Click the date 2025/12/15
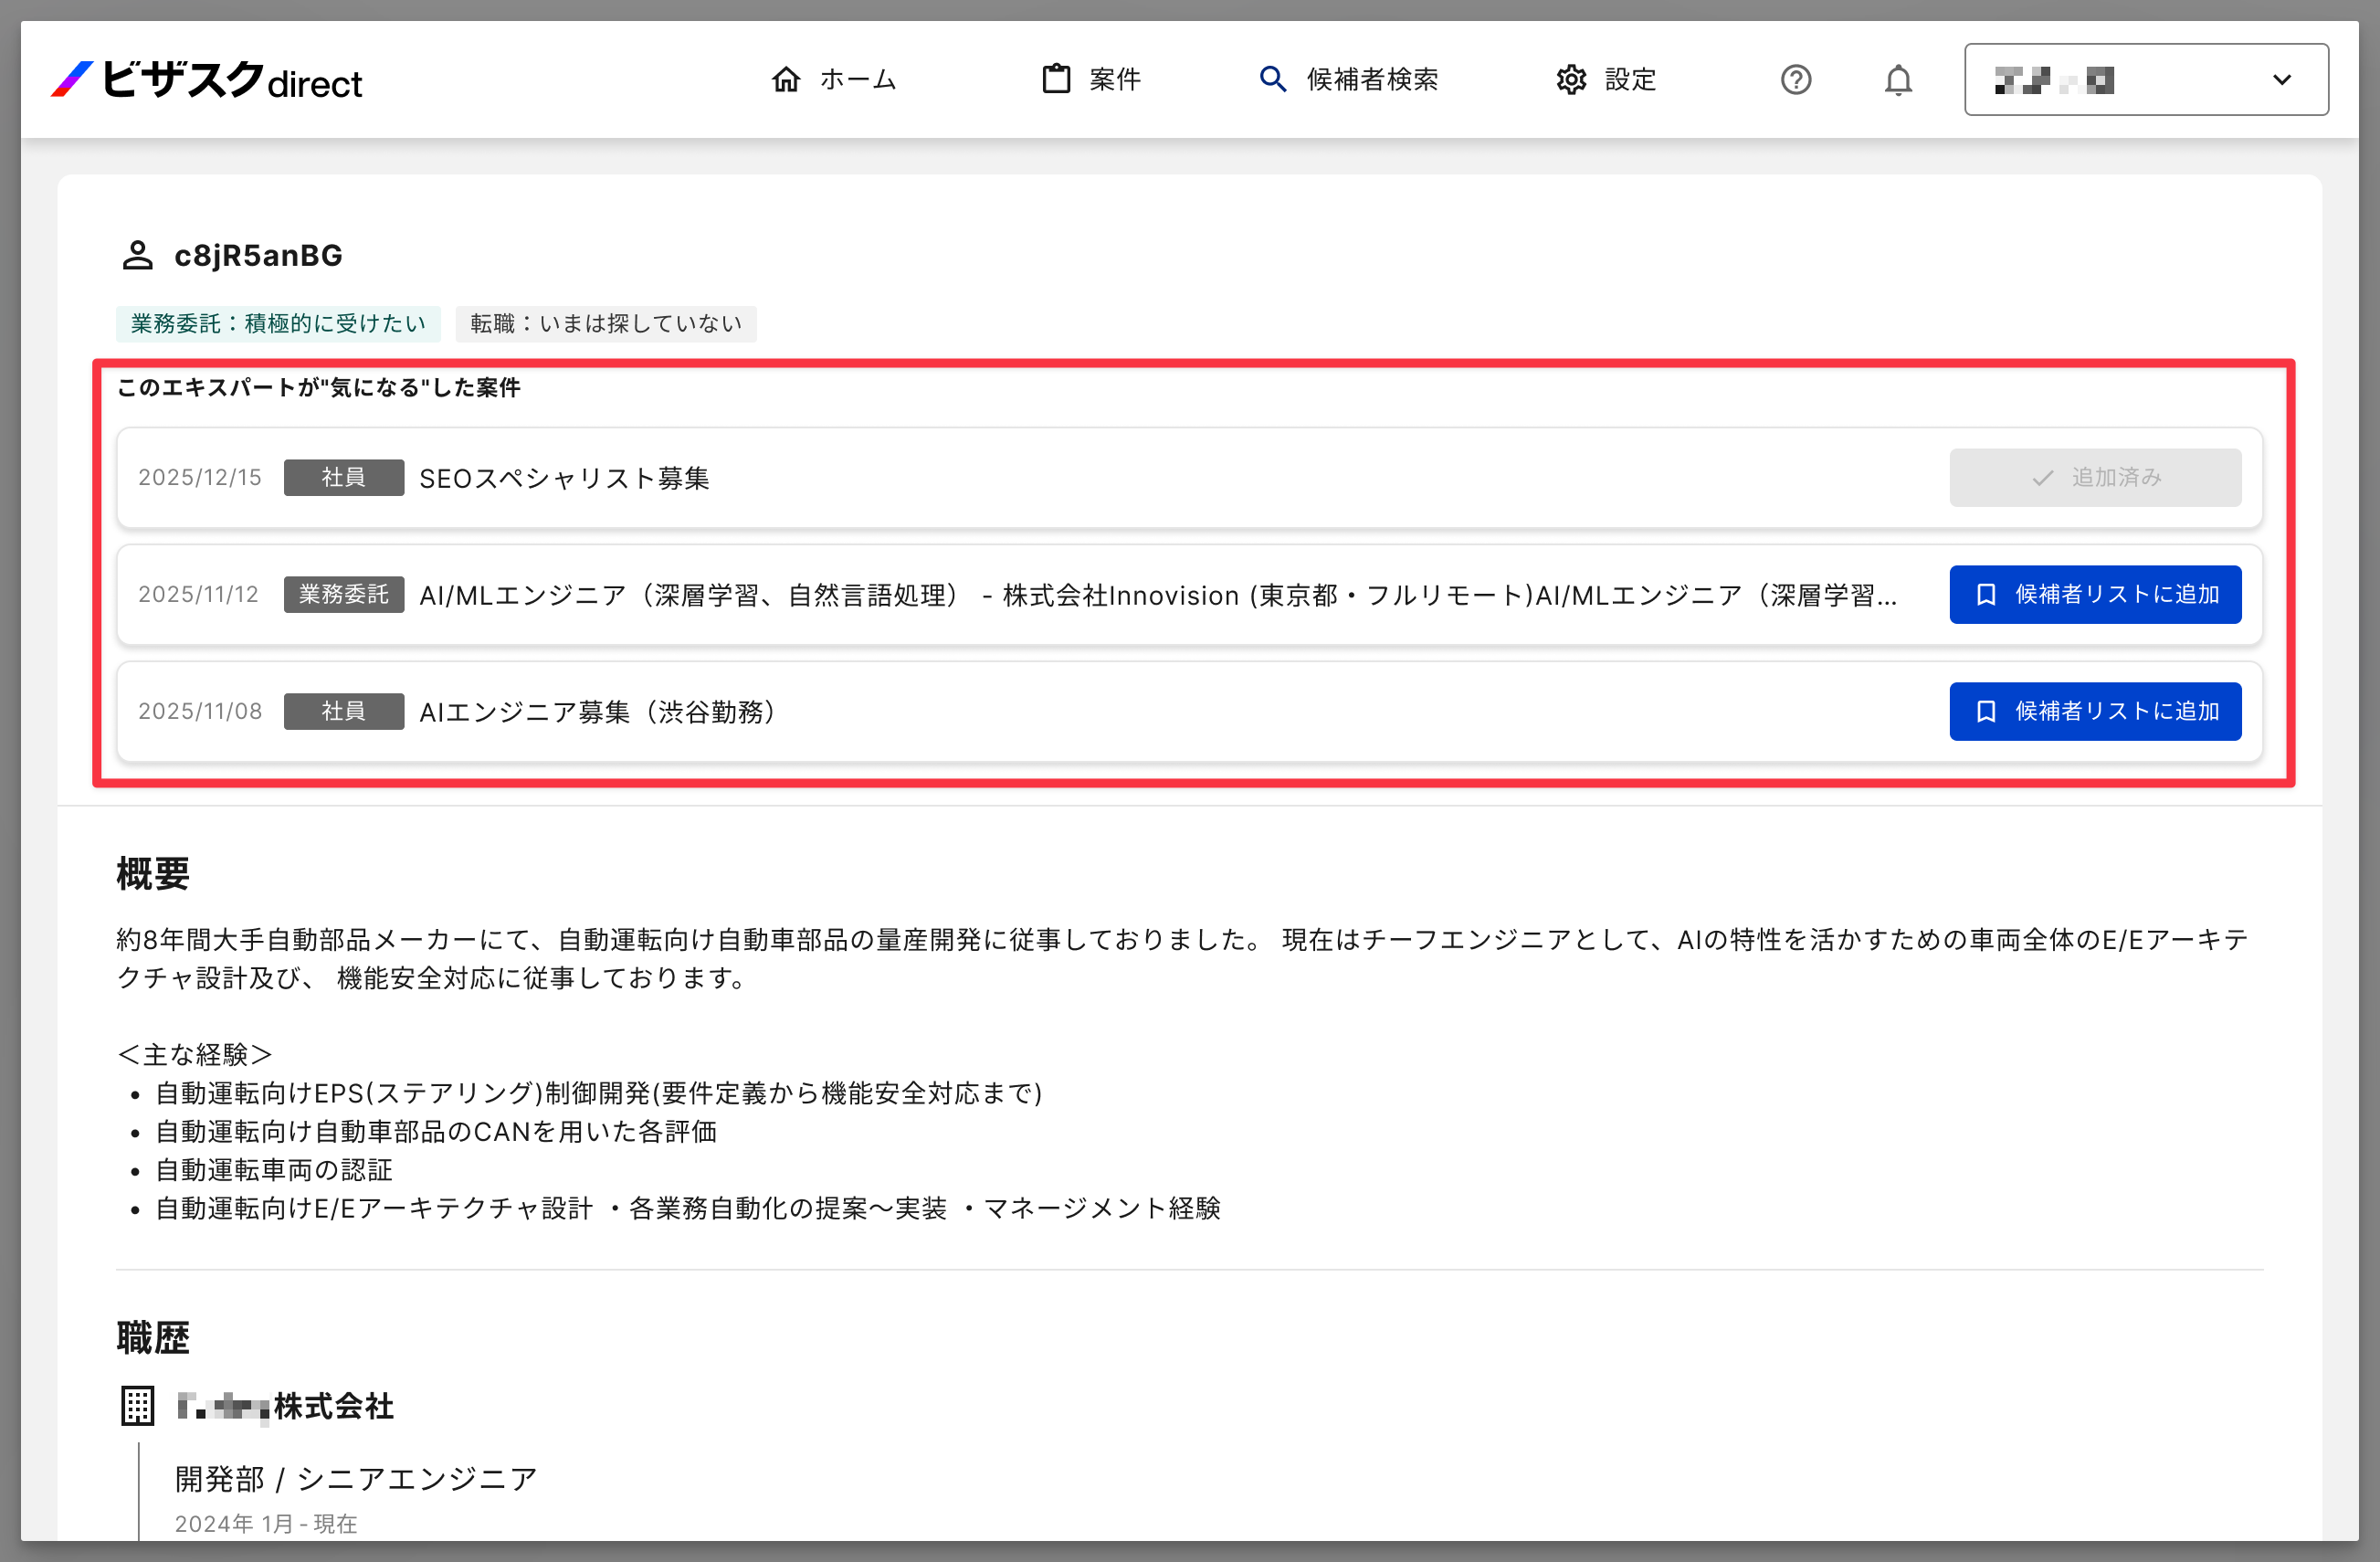 pos(200,478)
